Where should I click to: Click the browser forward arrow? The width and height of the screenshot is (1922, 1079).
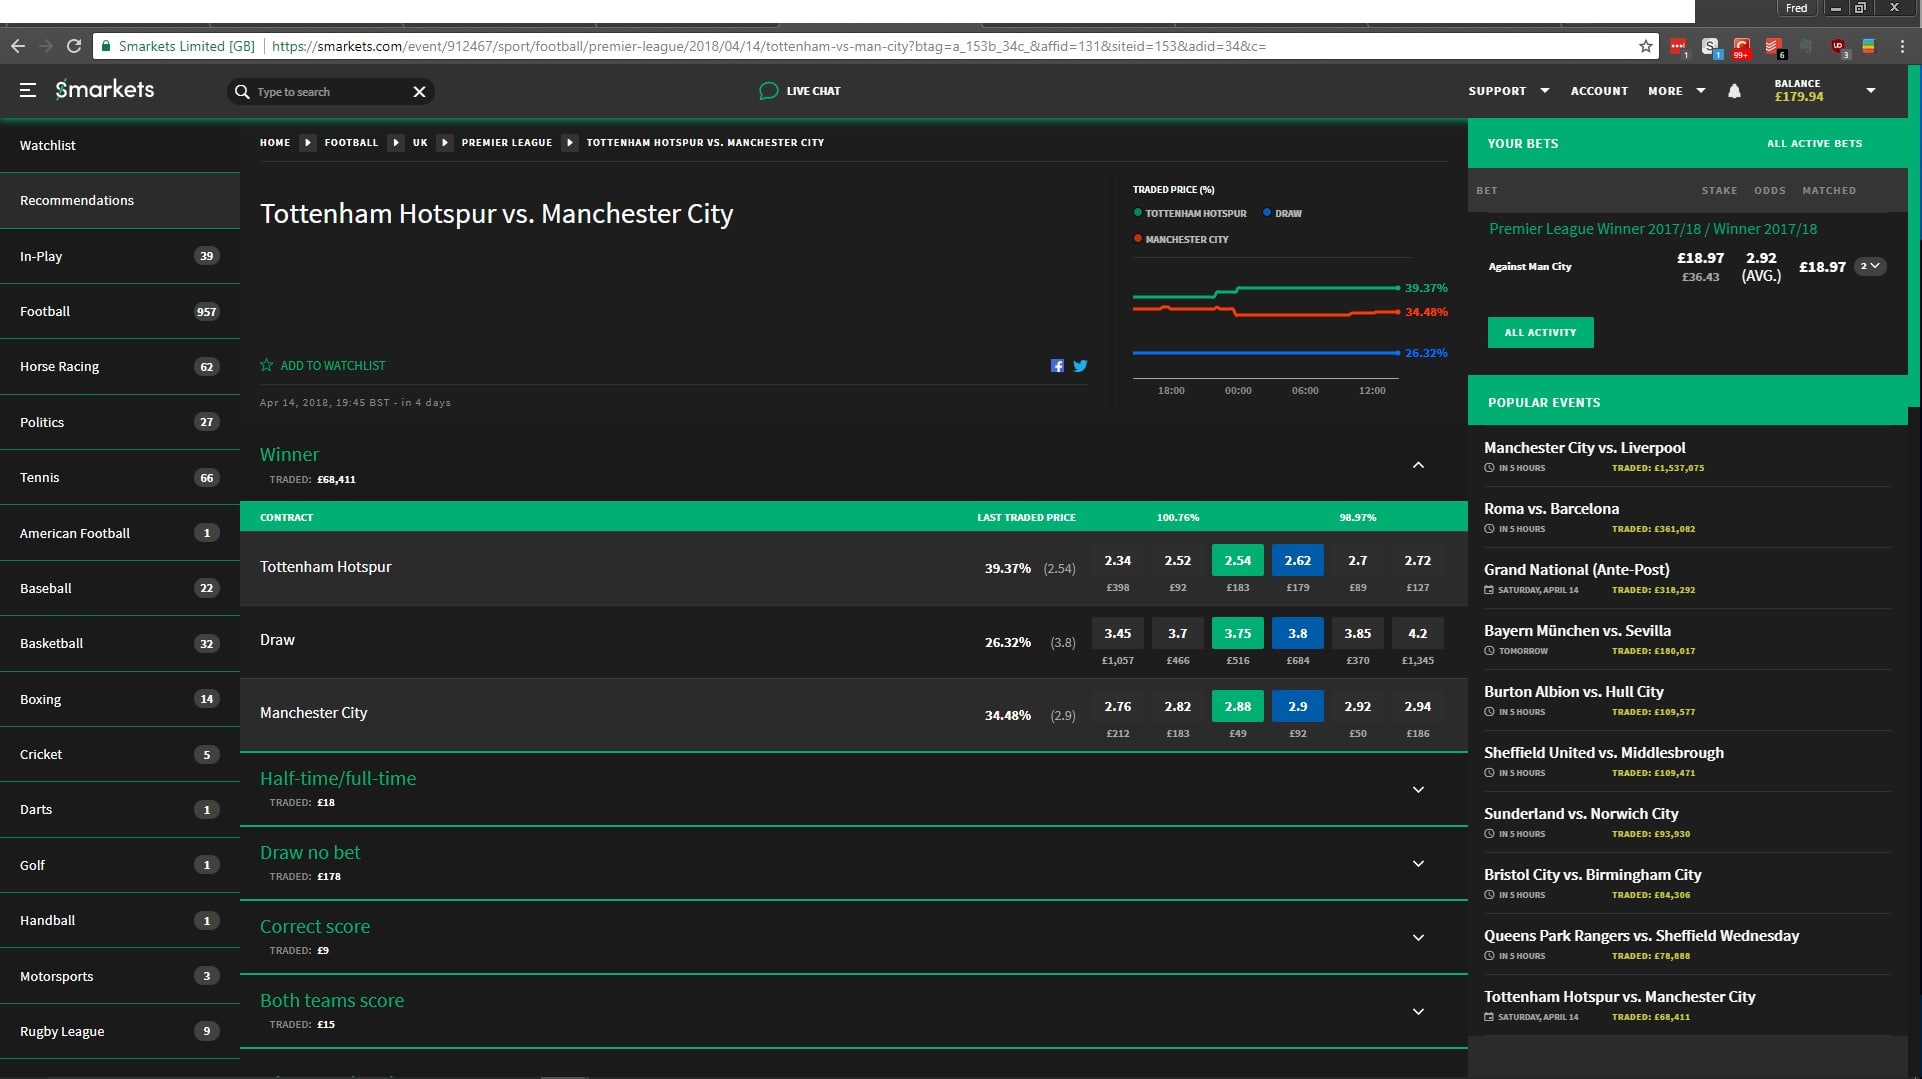46,46
